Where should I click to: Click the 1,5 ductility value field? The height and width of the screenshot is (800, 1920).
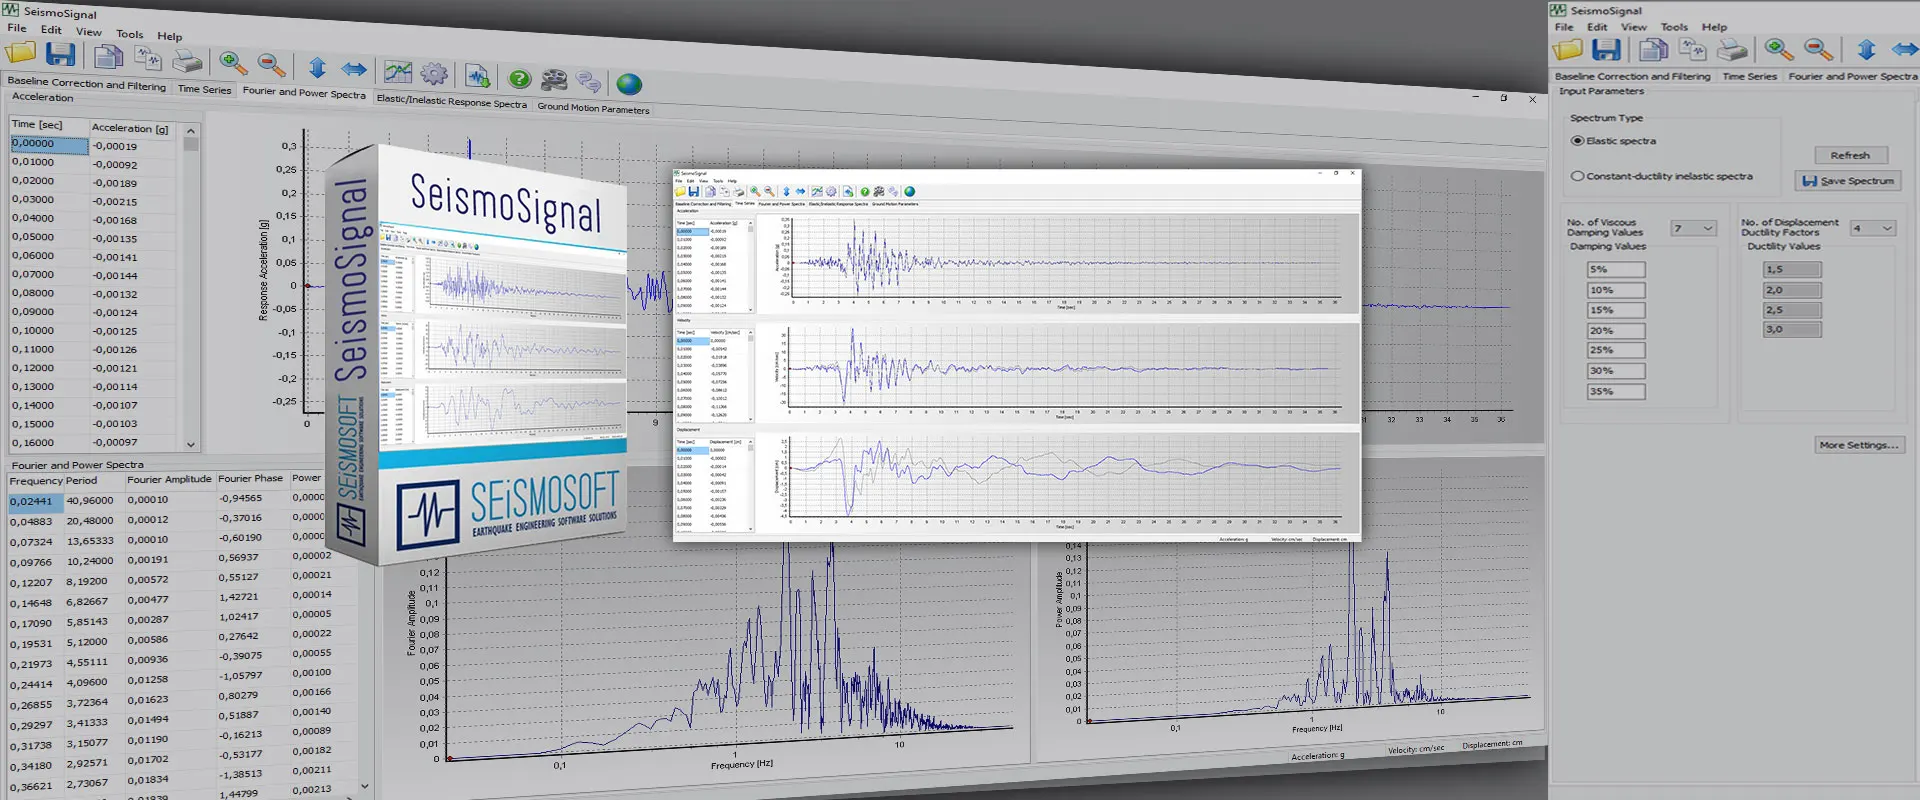(x=1792, y=270)
